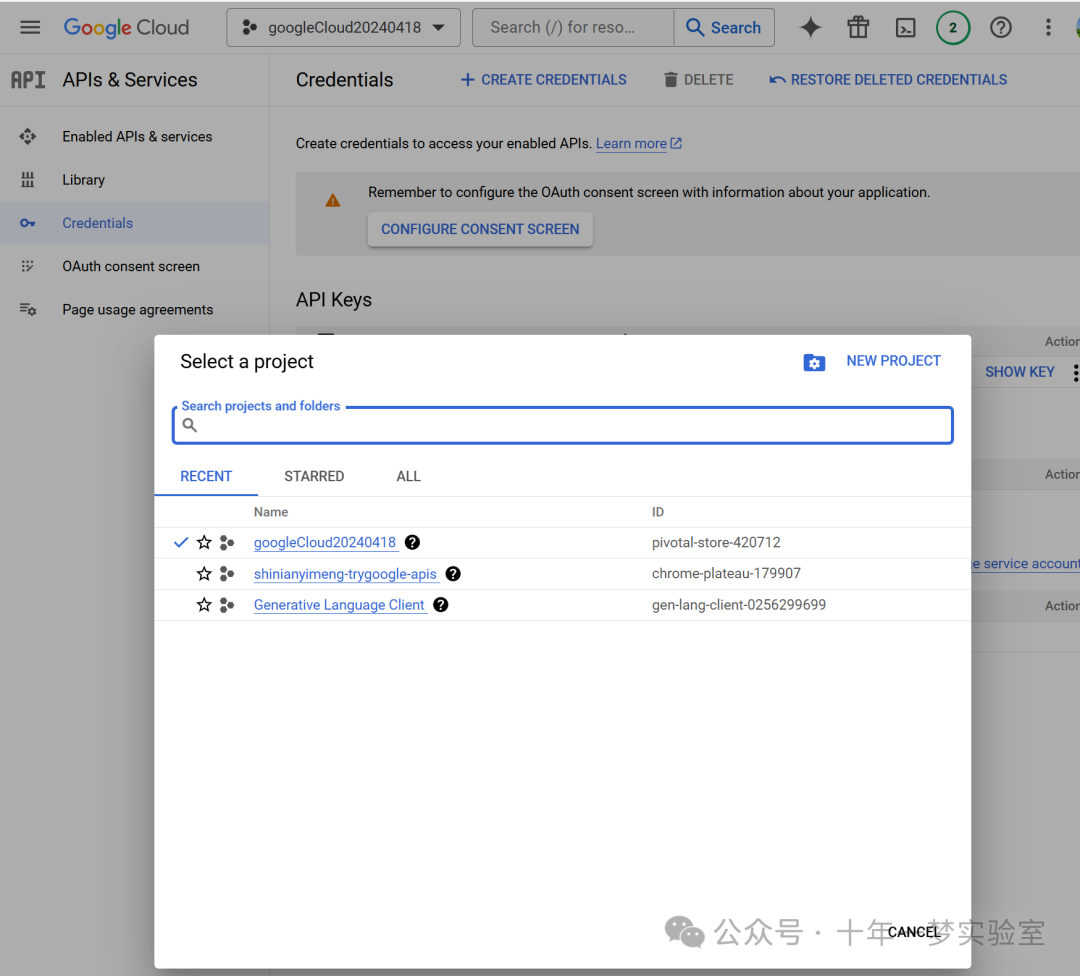Click help icon next to shinianyimeng-trygoogle-apis

(x=453, y=574)
